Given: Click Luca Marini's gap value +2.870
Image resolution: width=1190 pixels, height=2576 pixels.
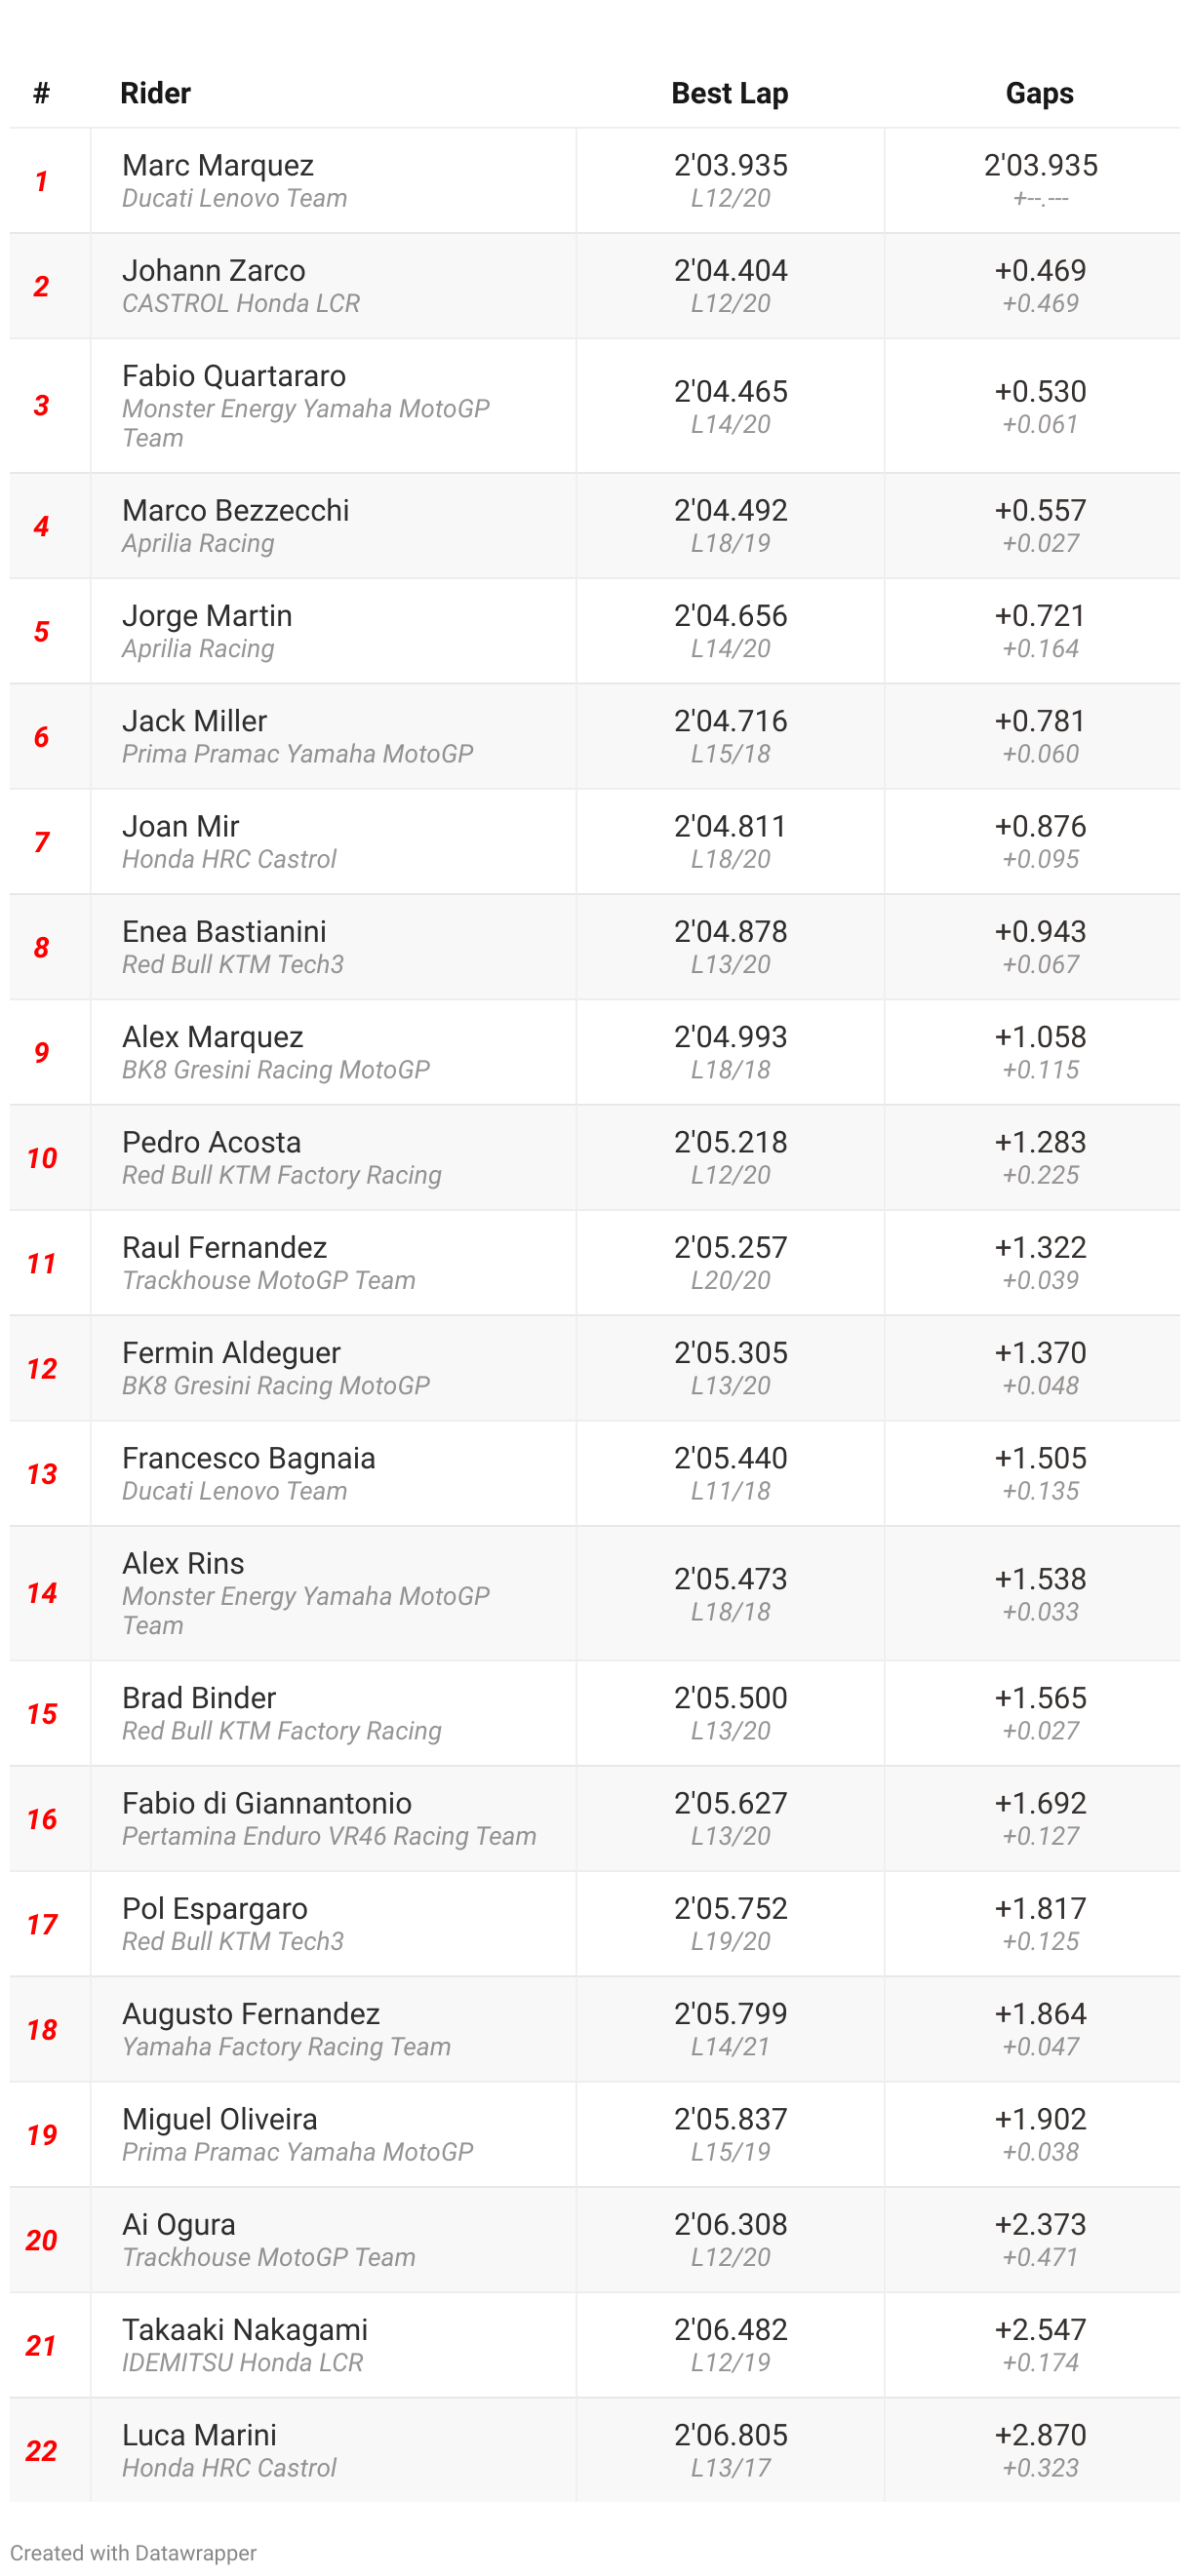Looking at the screenshot, I should coord(1039,2434).
